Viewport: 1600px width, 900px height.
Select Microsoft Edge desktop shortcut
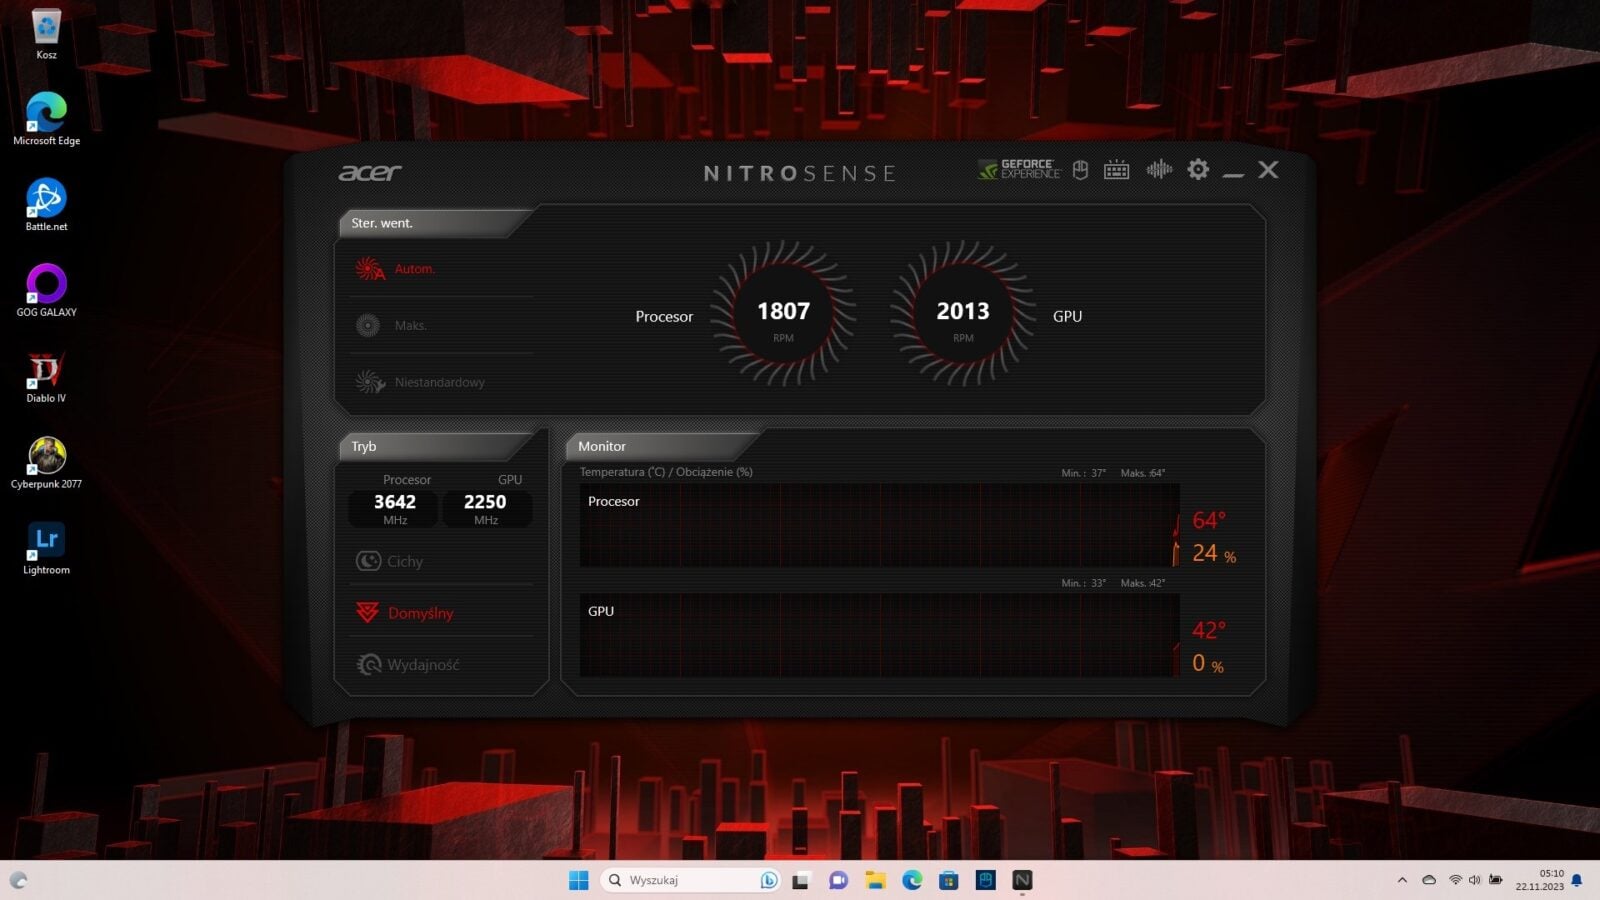pos(46,119)
